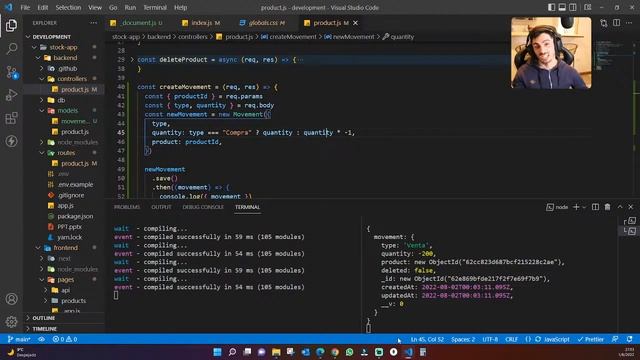Open the Selection menu
The image size is (640, 360).
pos(68,7)
